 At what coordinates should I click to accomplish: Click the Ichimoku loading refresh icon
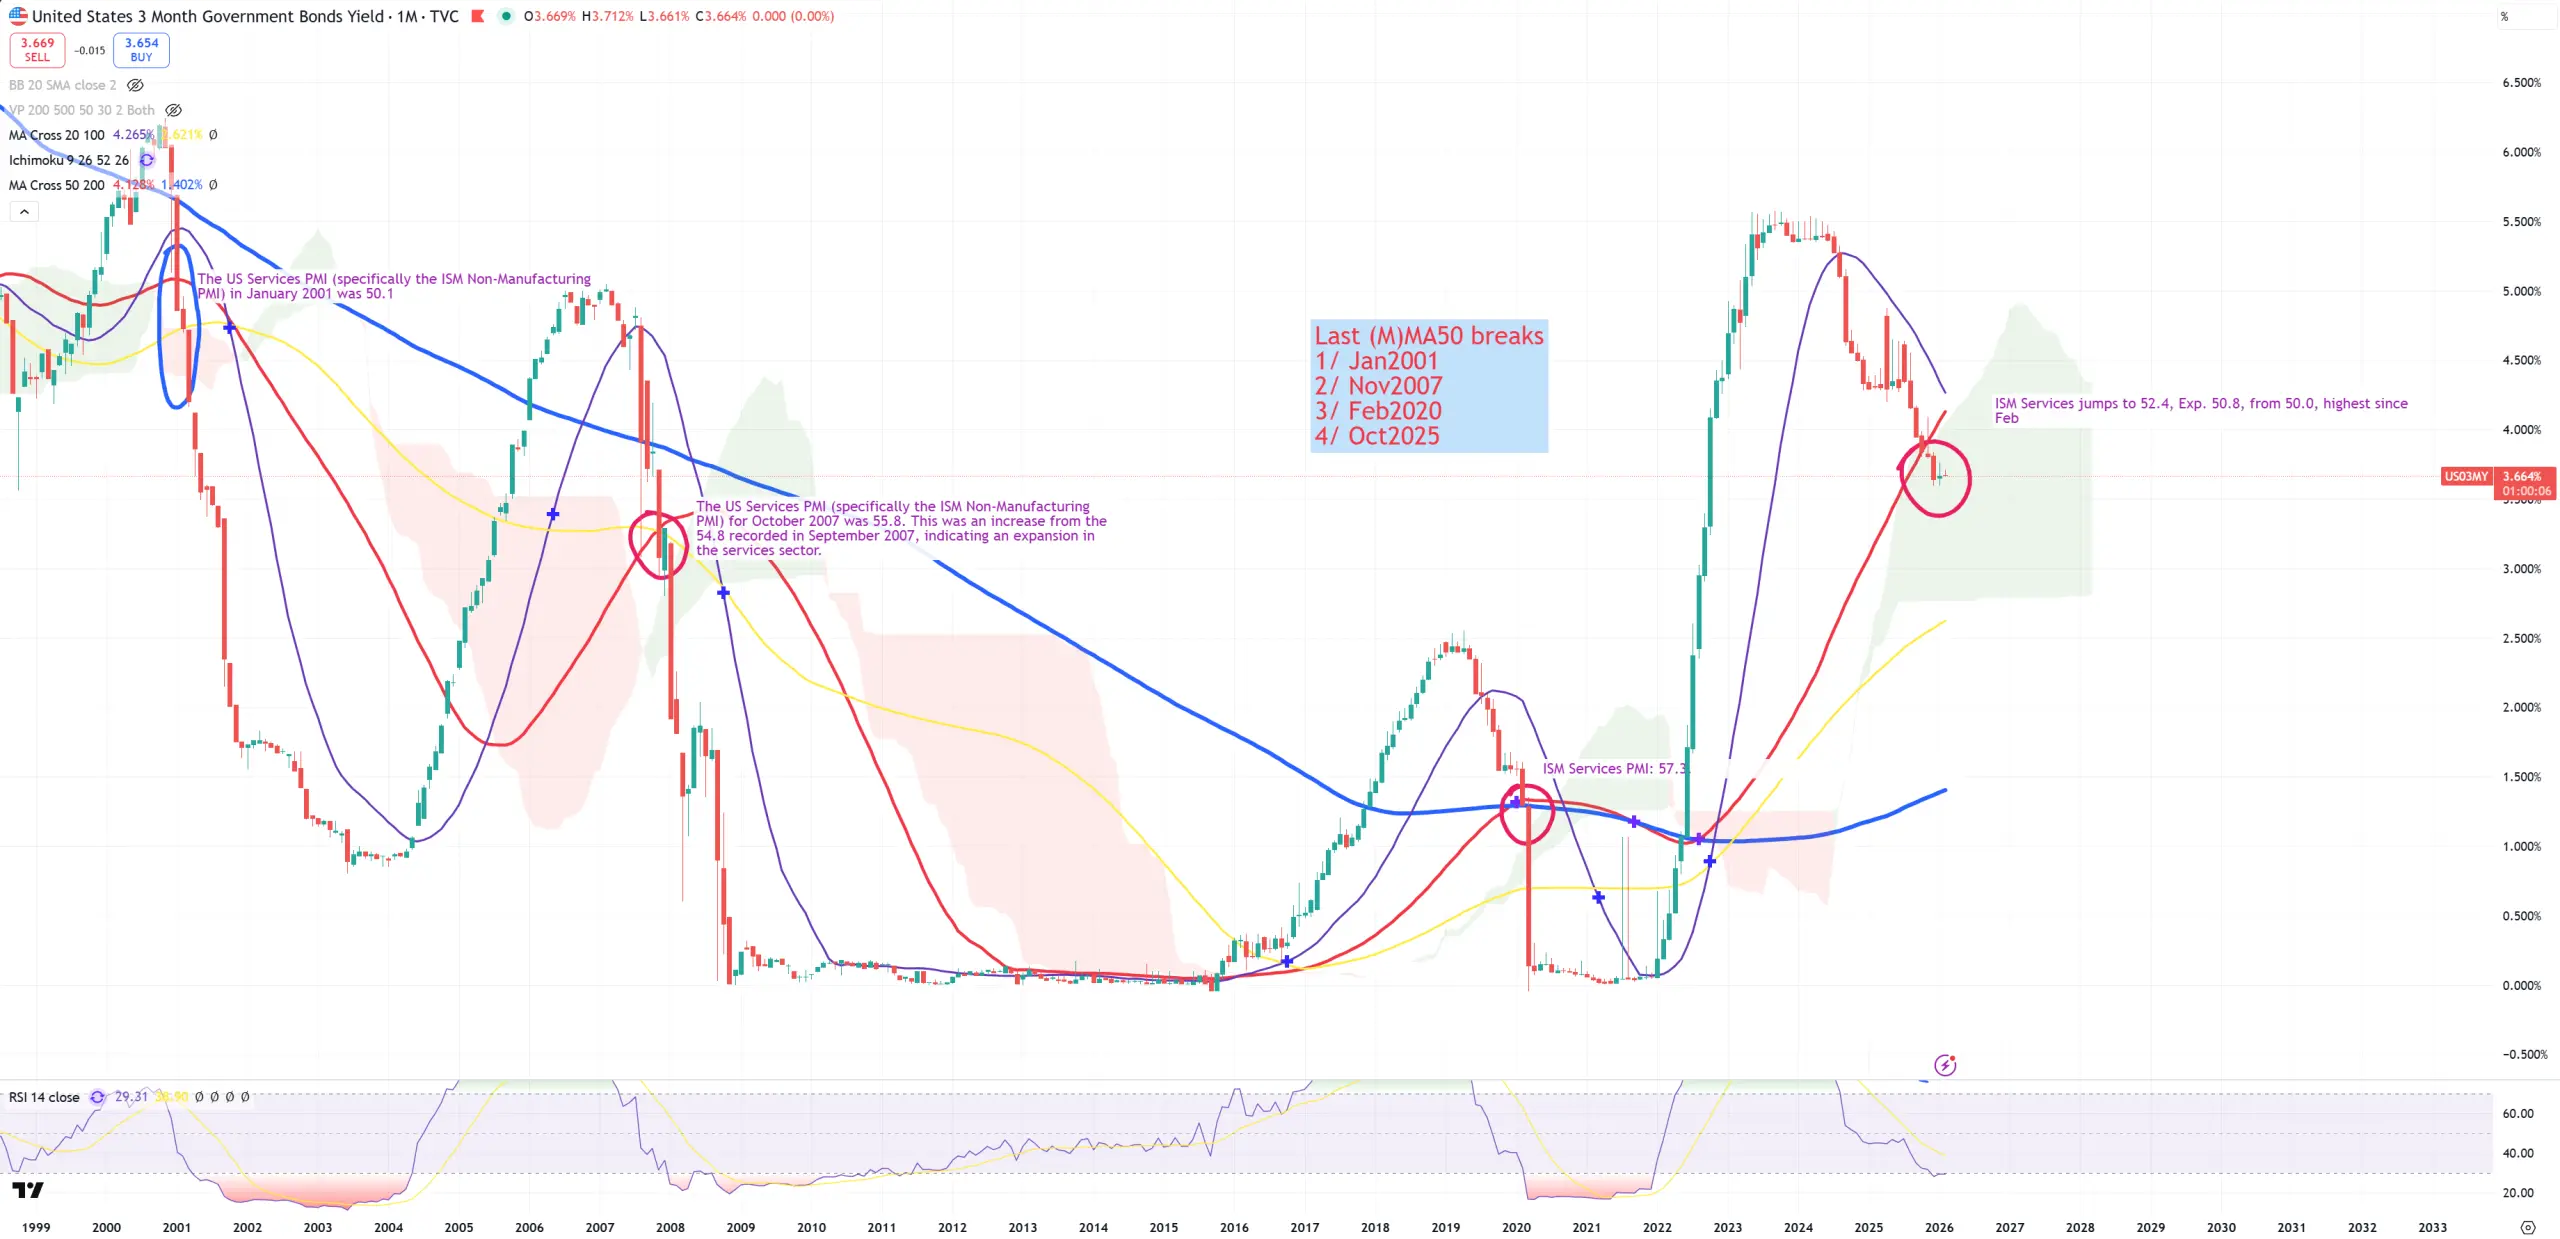pyautogui.click(x=147, y=160)
